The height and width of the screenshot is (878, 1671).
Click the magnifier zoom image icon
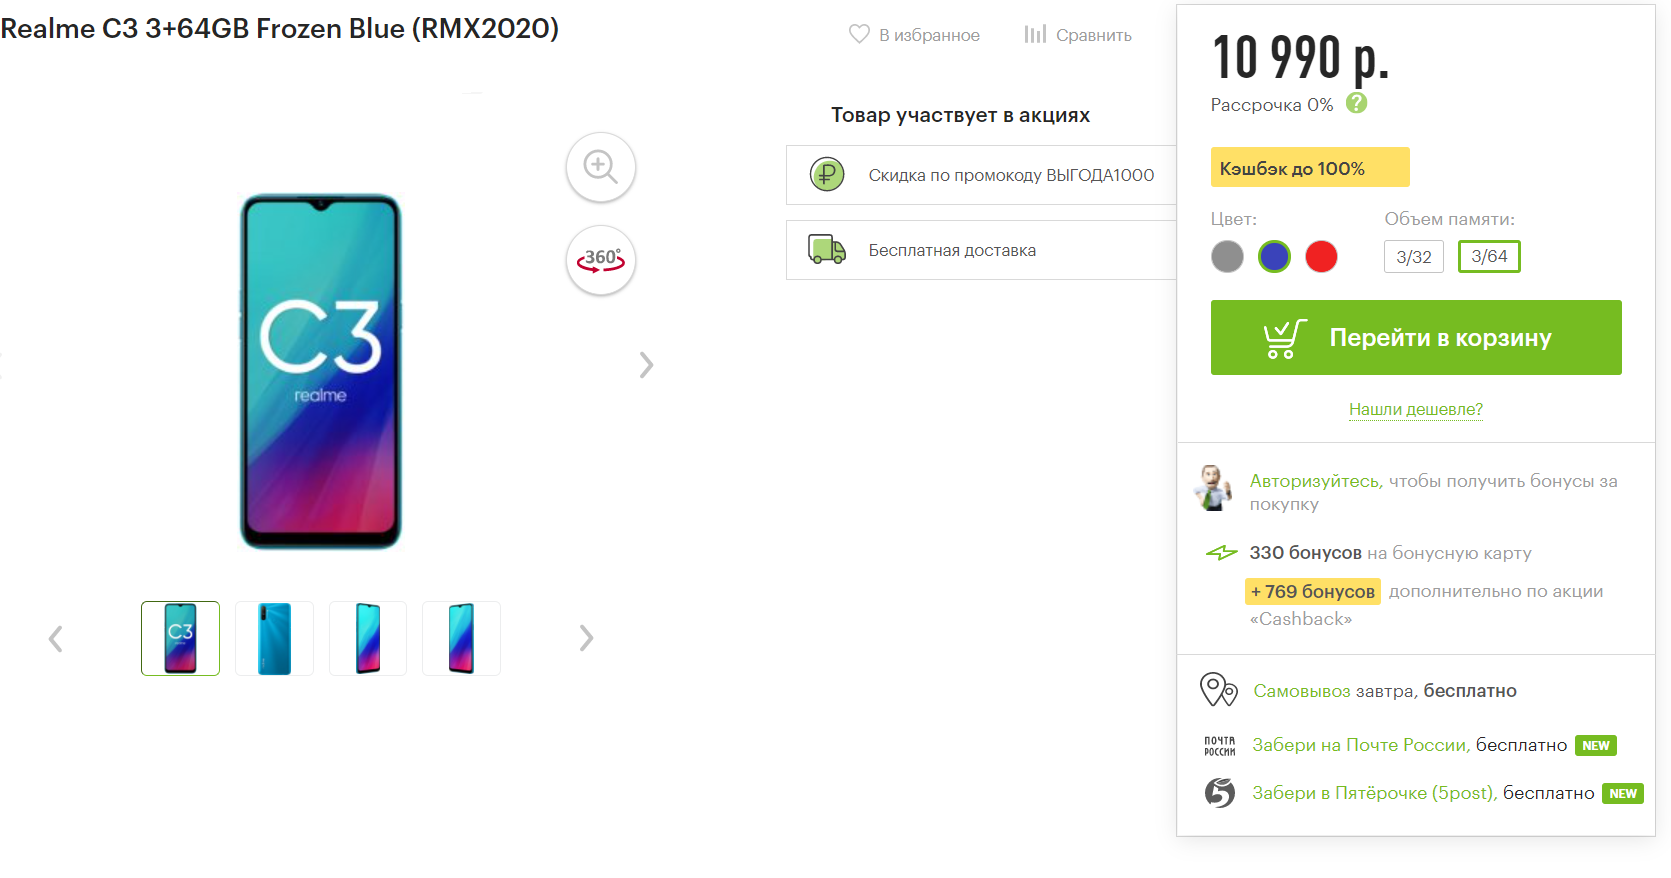[x=600, y=166]
